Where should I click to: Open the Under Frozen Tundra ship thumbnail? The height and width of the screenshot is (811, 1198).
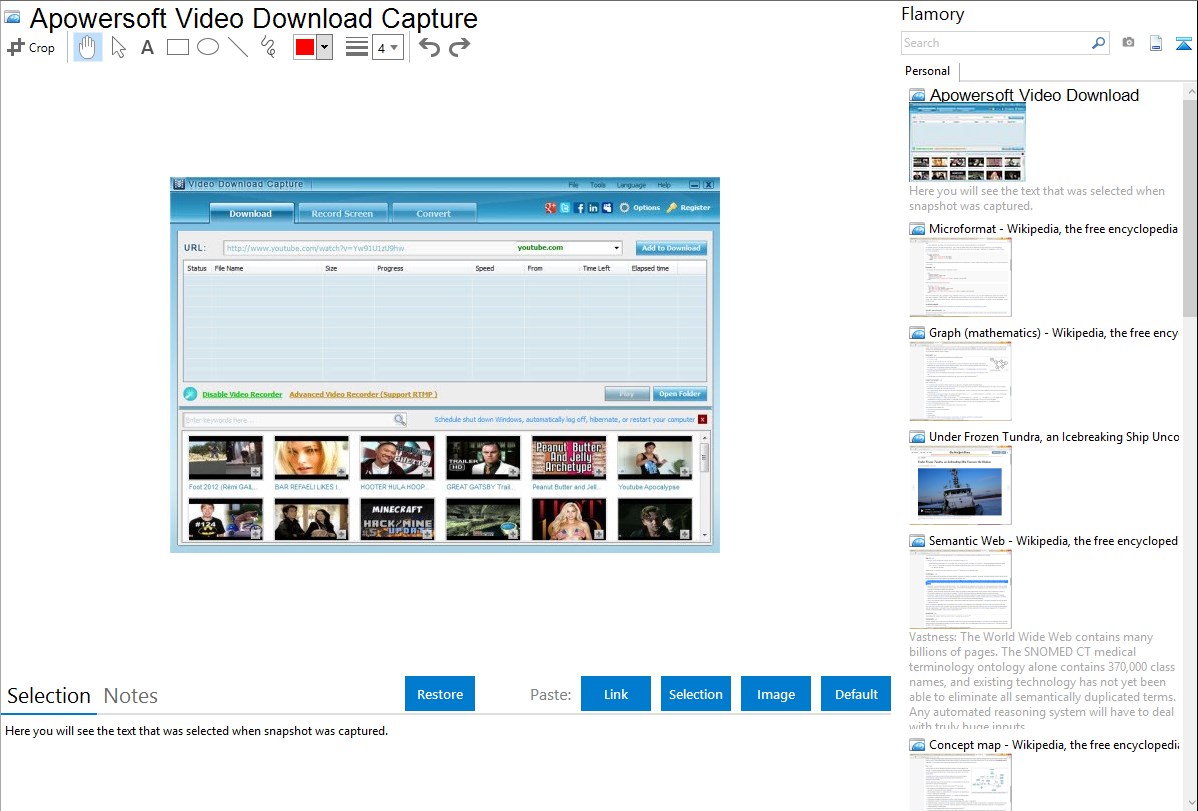960,485
